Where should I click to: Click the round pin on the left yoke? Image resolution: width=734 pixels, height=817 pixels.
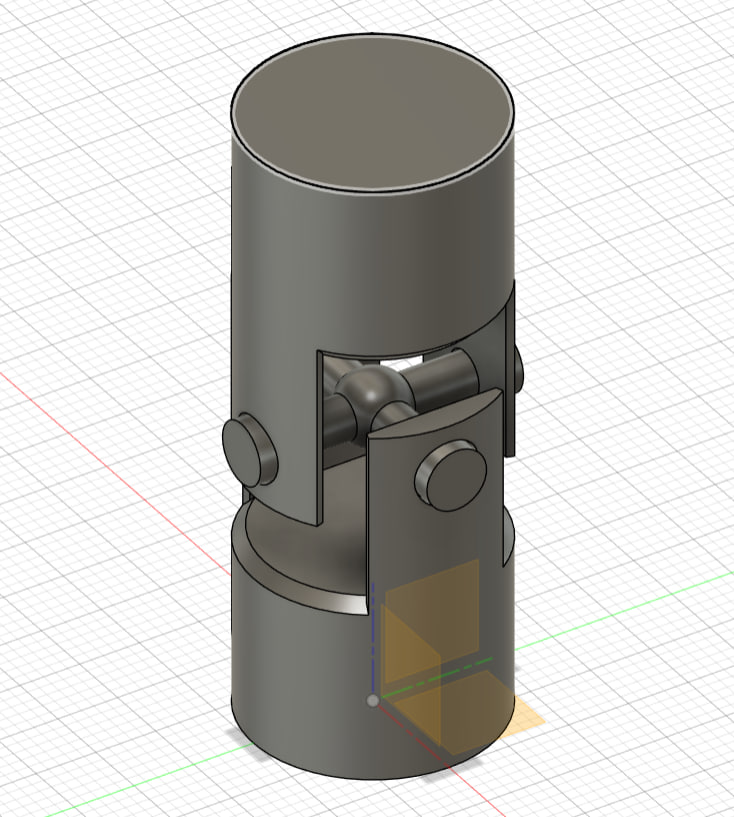click(248, 450)
